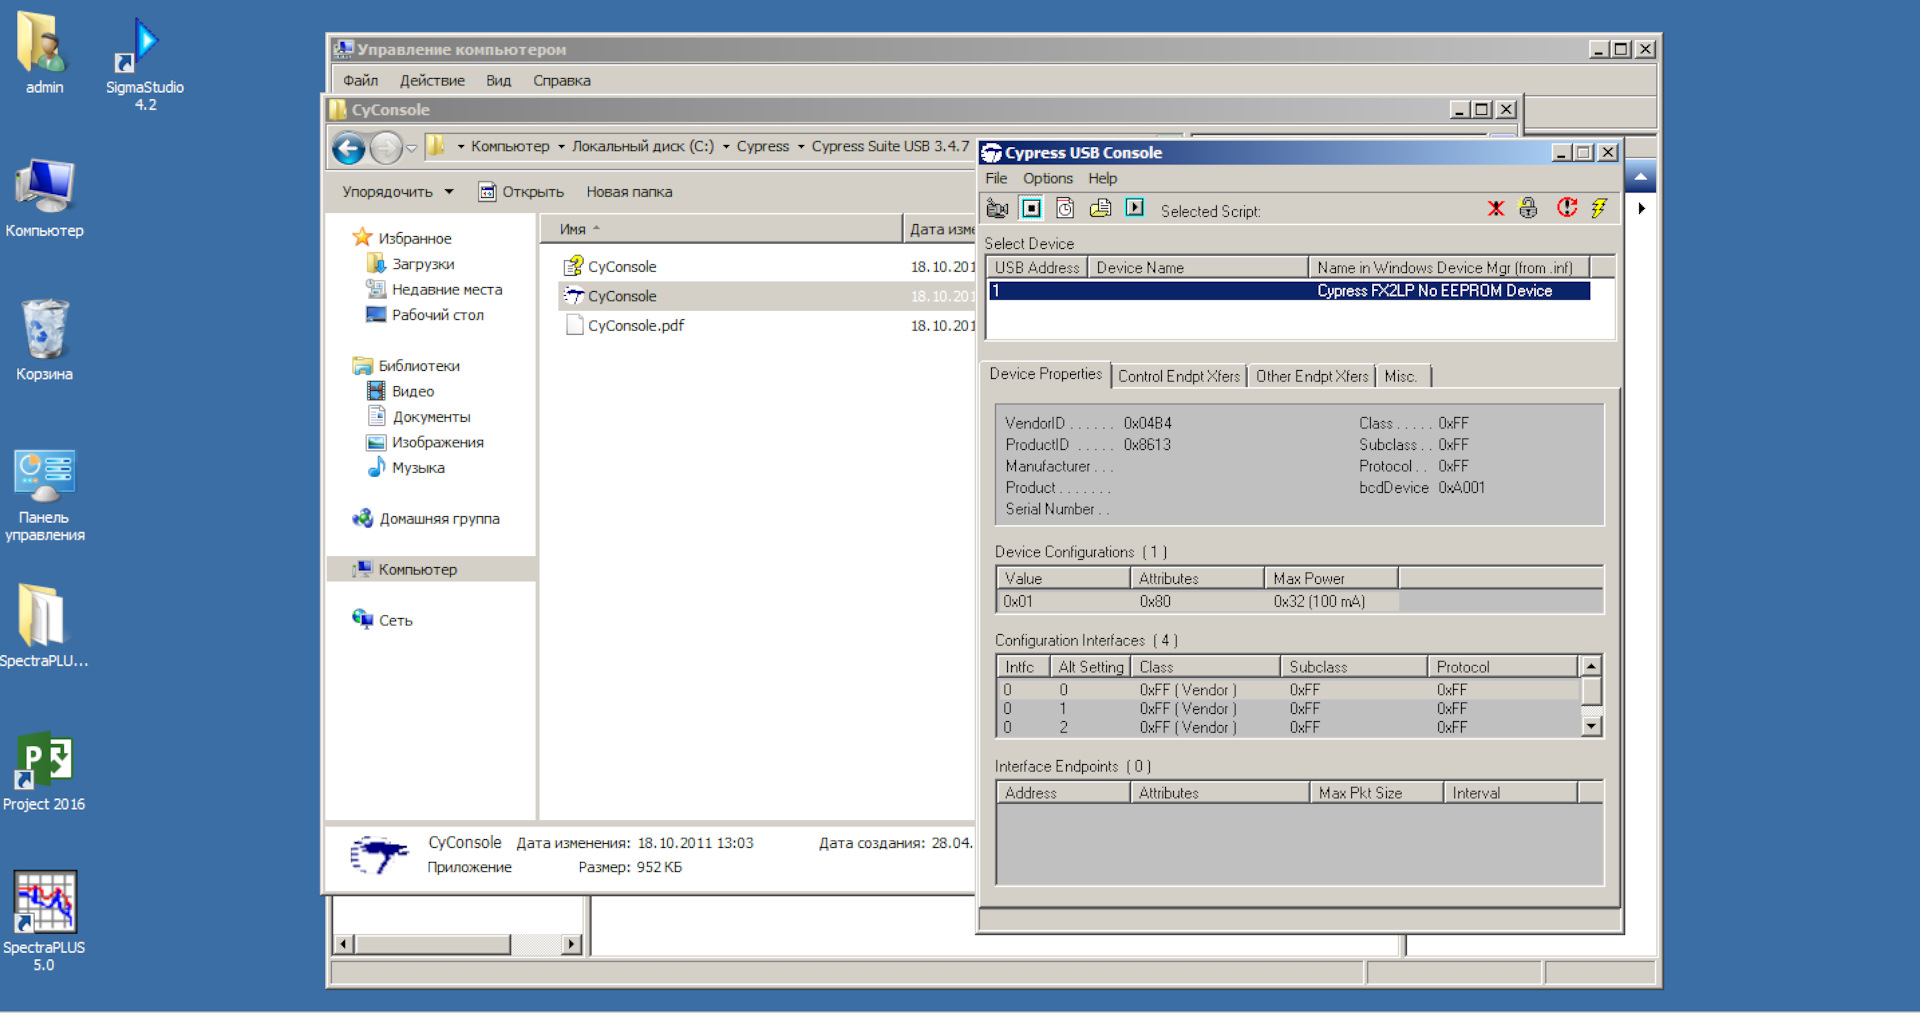This screenshot has height=1013, width=1920.
Task: Switch to Other Endpt Xfers tab
Action: (1311, 376)
